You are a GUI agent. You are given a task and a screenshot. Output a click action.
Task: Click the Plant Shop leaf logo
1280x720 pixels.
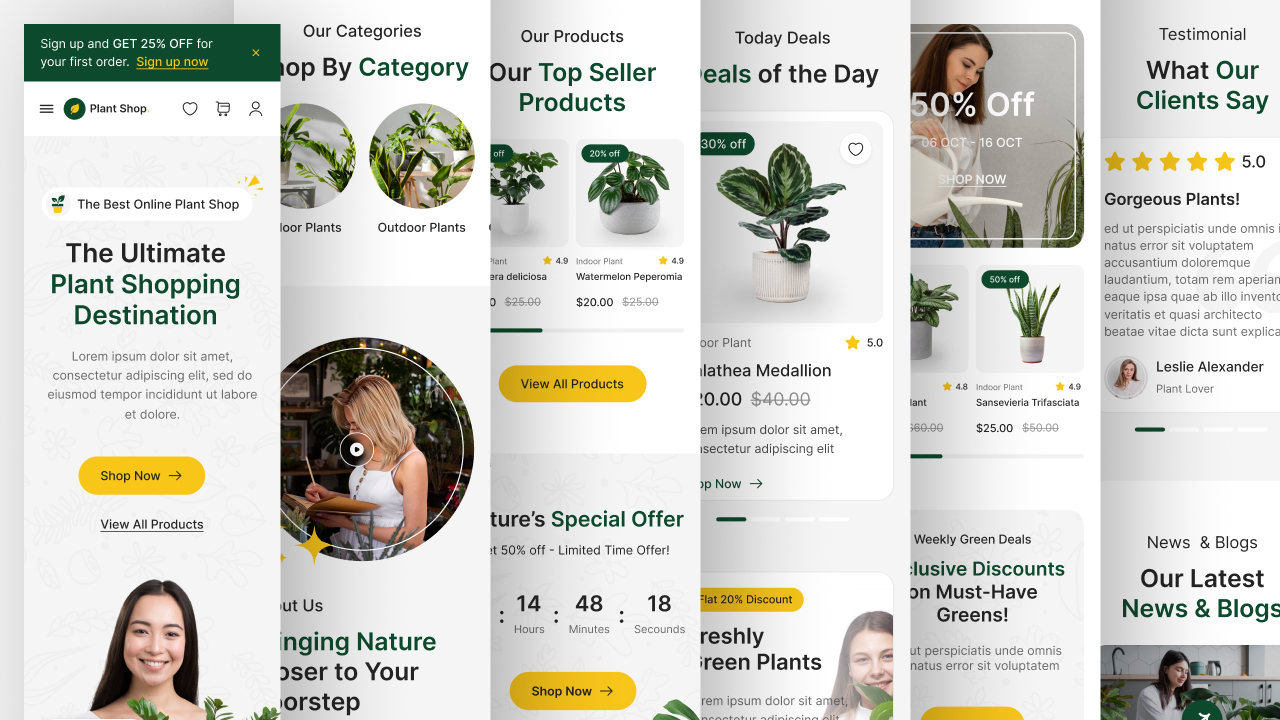tap(75, 109)
